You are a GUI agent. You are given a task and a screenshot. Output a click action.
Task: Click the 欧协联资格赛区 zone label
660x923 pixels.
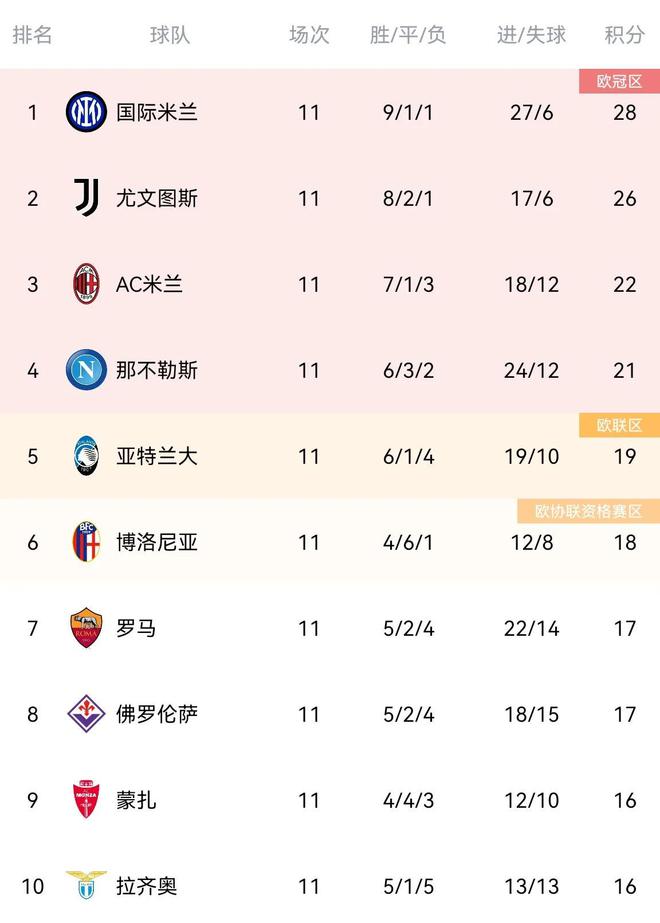pos(589,511)
